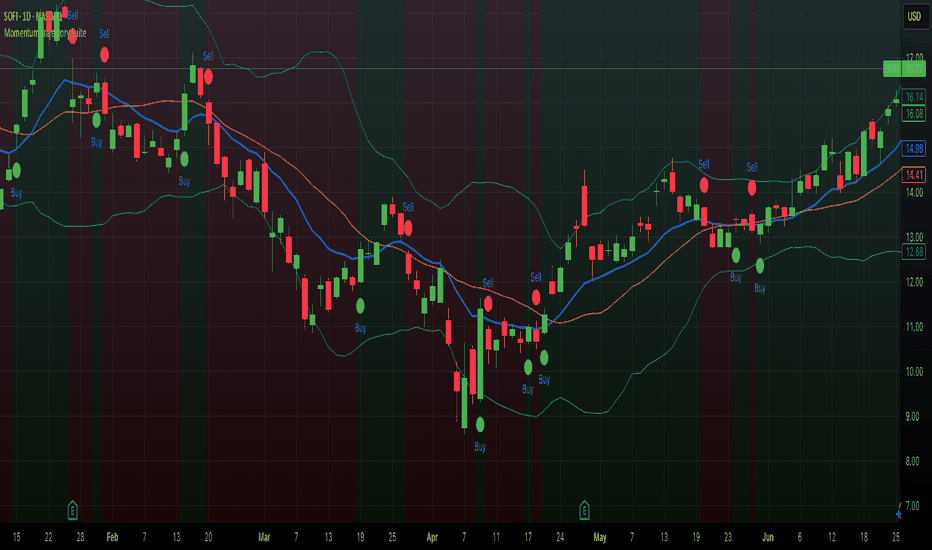Click the Sell dot above the May 19 candles
This screenshot has width=932, height=550.
(704, 185)
